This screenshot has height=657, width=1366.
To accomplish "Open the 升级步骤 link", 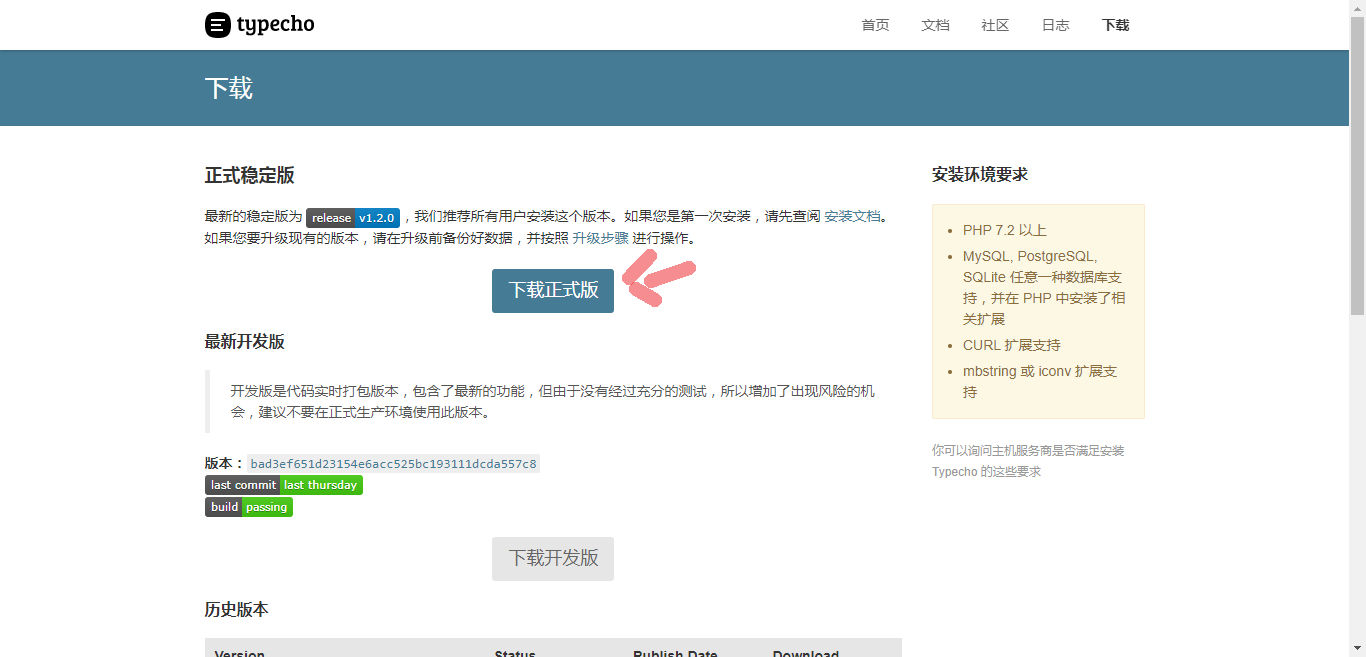I will point(600,238).
